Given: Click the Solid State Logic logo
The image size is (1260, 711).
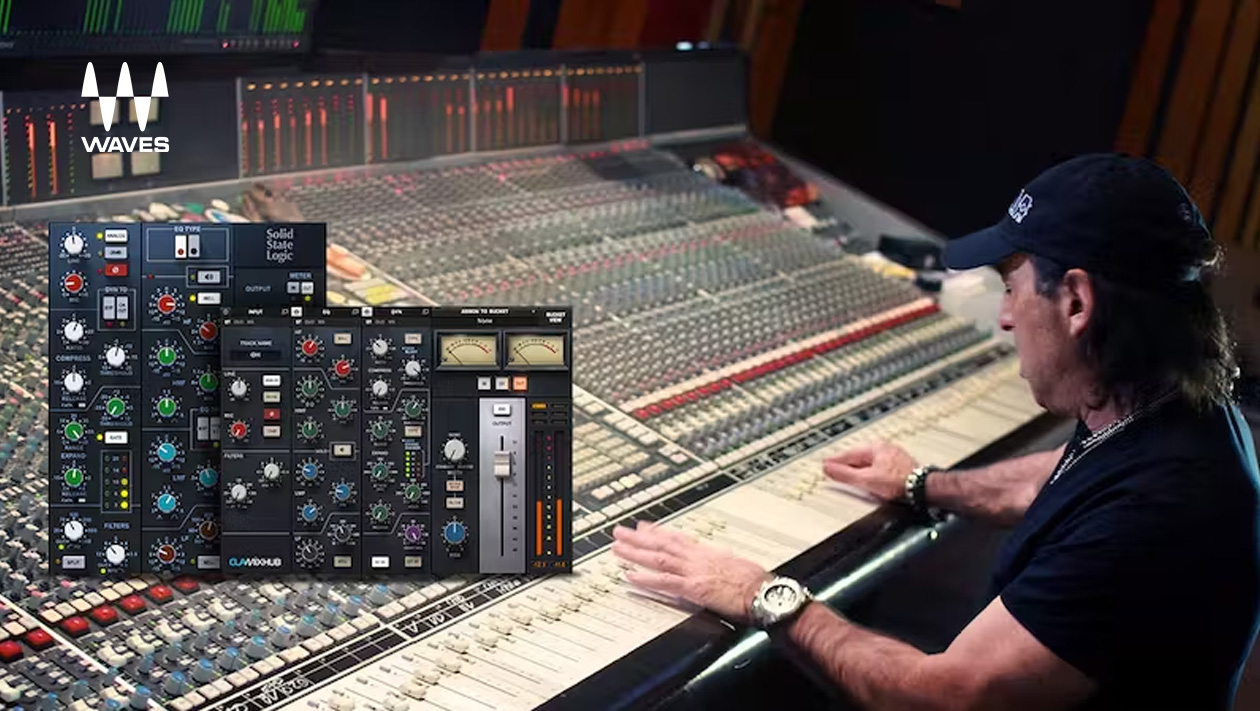Looking at the screenshot, I should [x=279, y=244].
